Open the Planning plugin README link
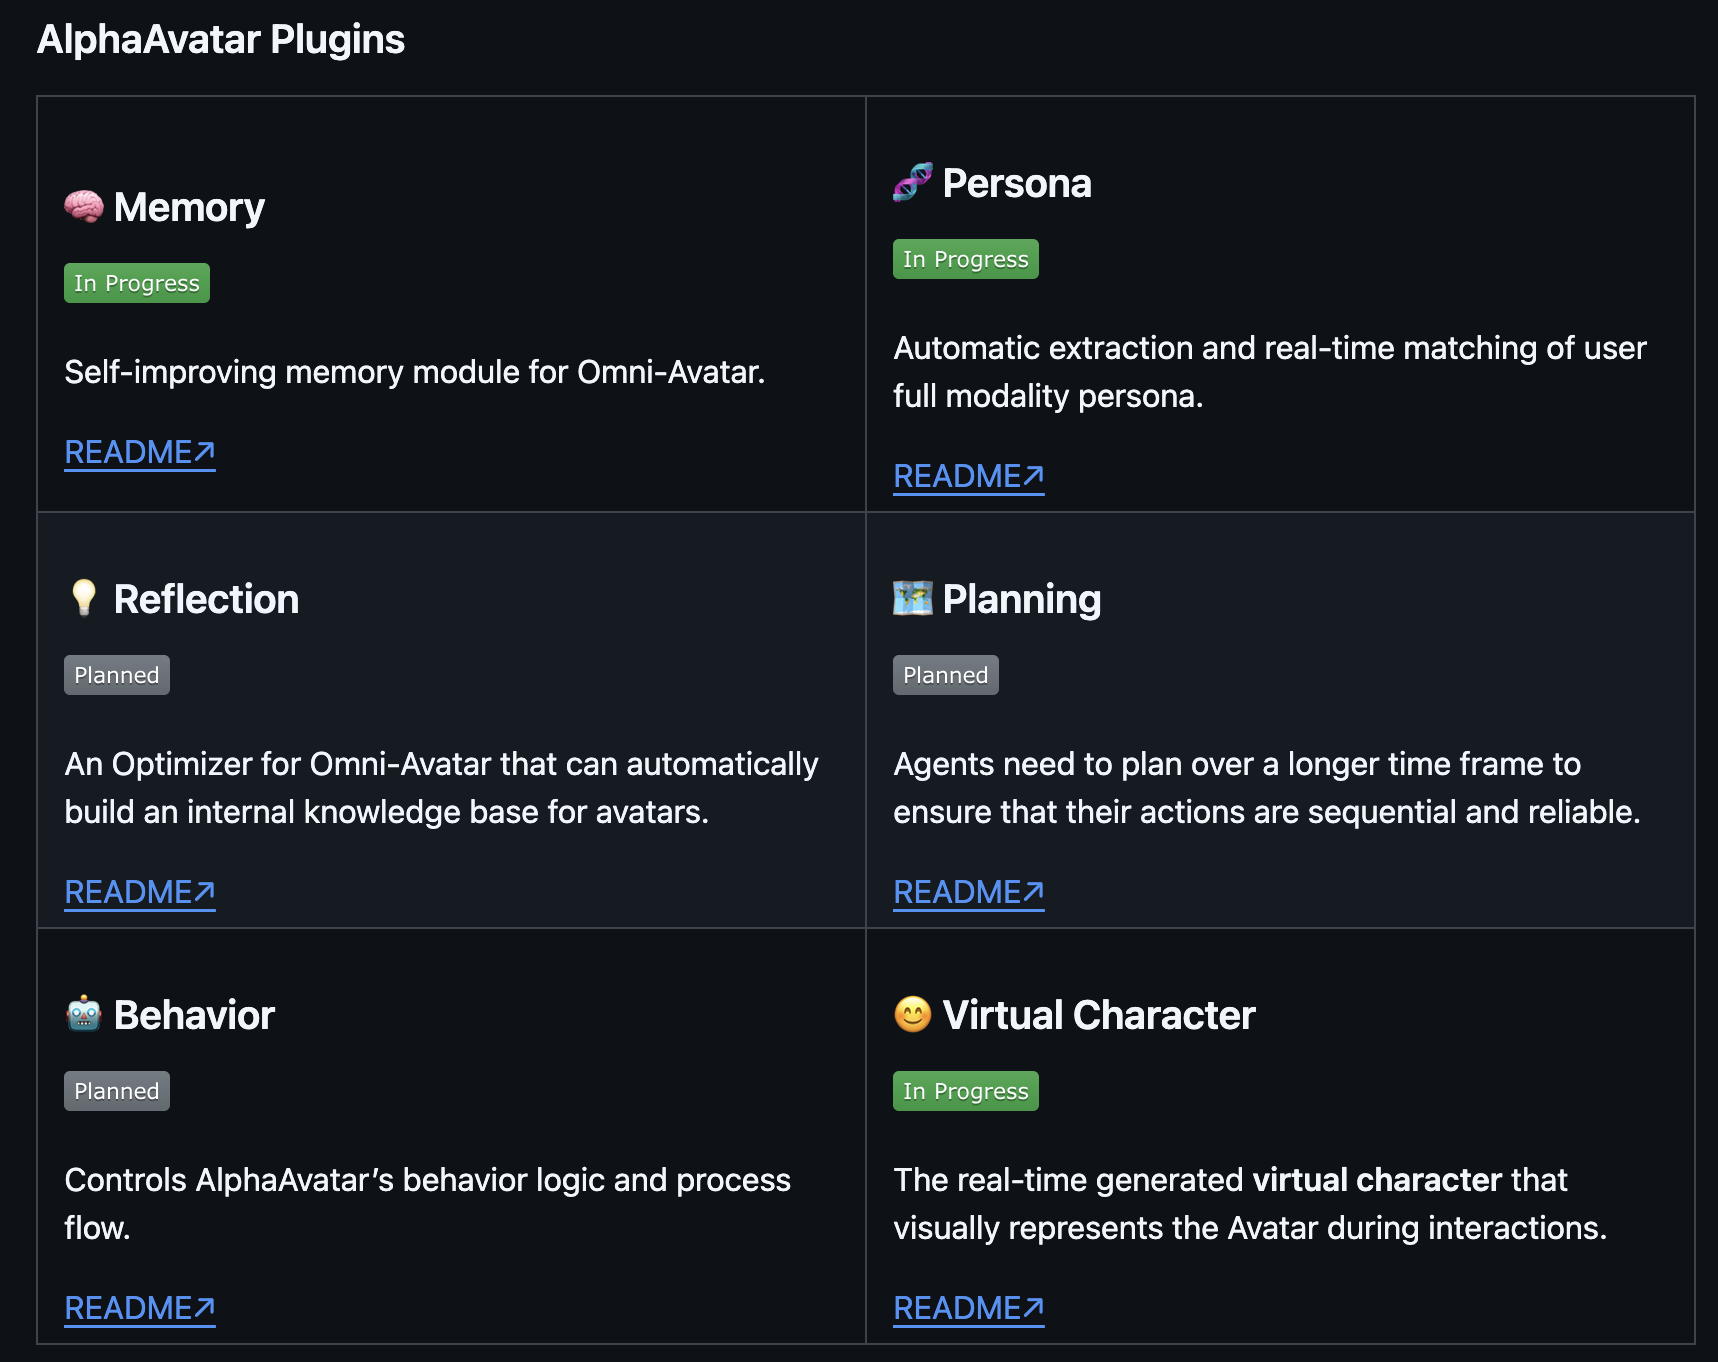The image size is (1718, 1362). coord(969,893)
